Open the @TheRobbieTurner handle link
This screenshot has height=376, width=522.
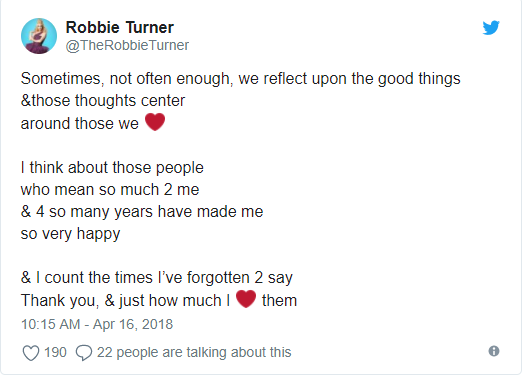(127, 45)
